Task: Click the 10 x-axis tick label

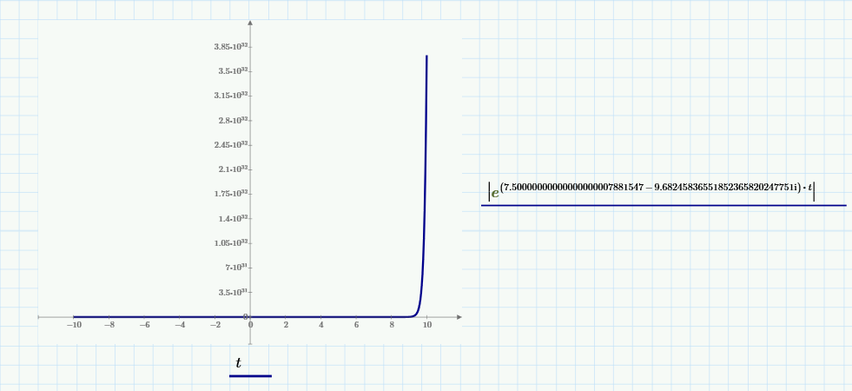Action: point(427,325)
